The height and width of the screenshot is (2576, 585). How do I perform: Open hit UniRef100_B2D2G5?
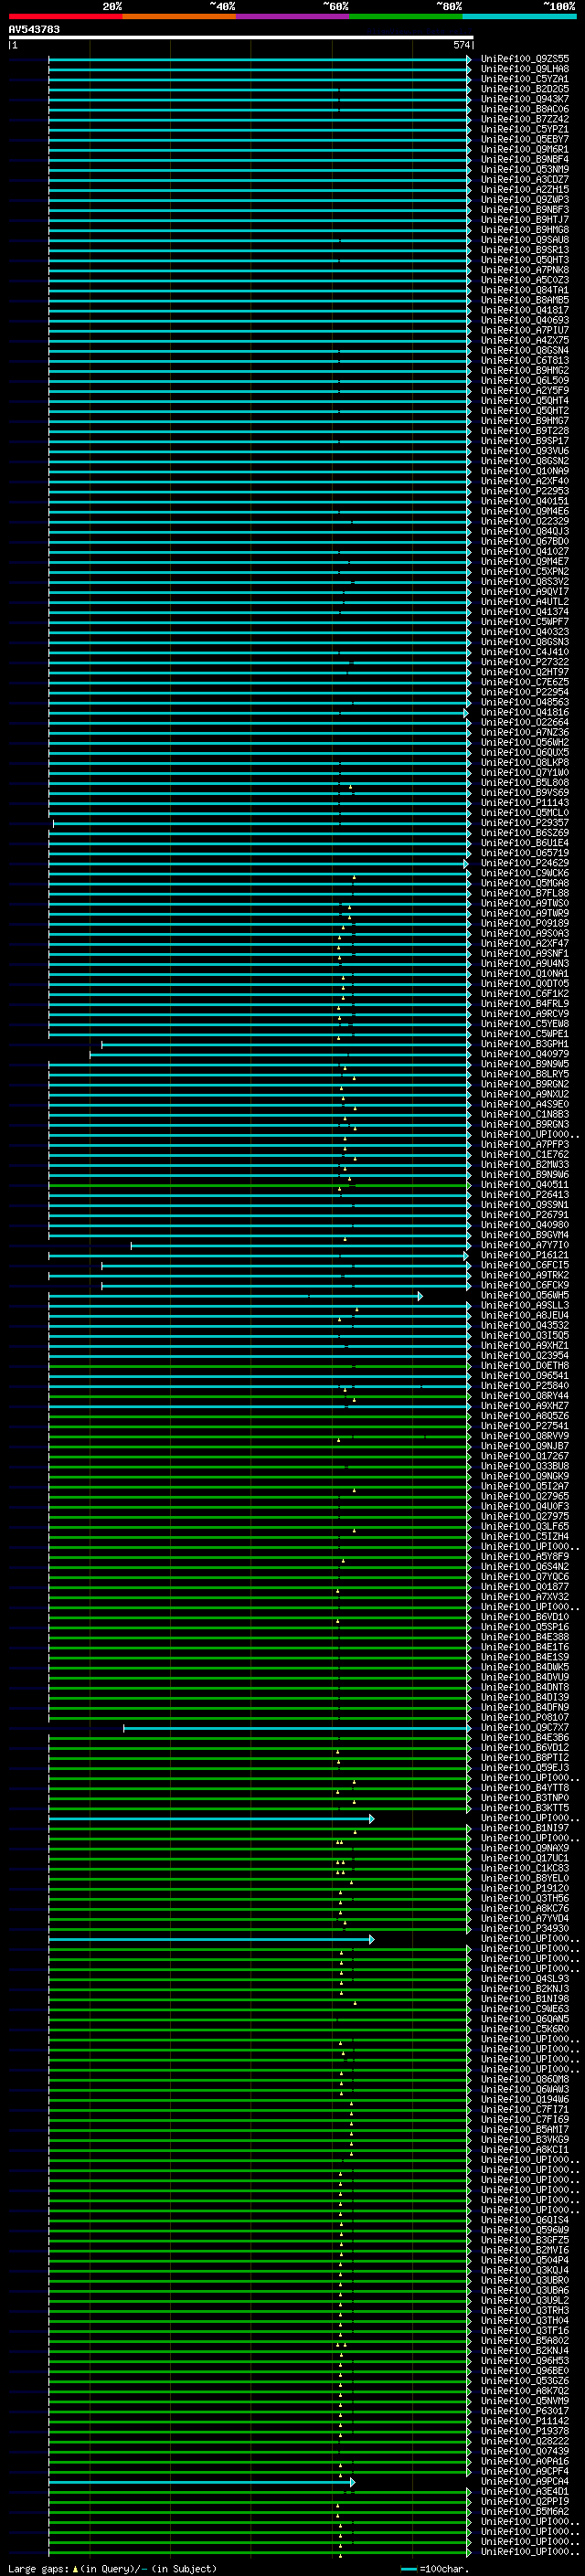point(525,89)
